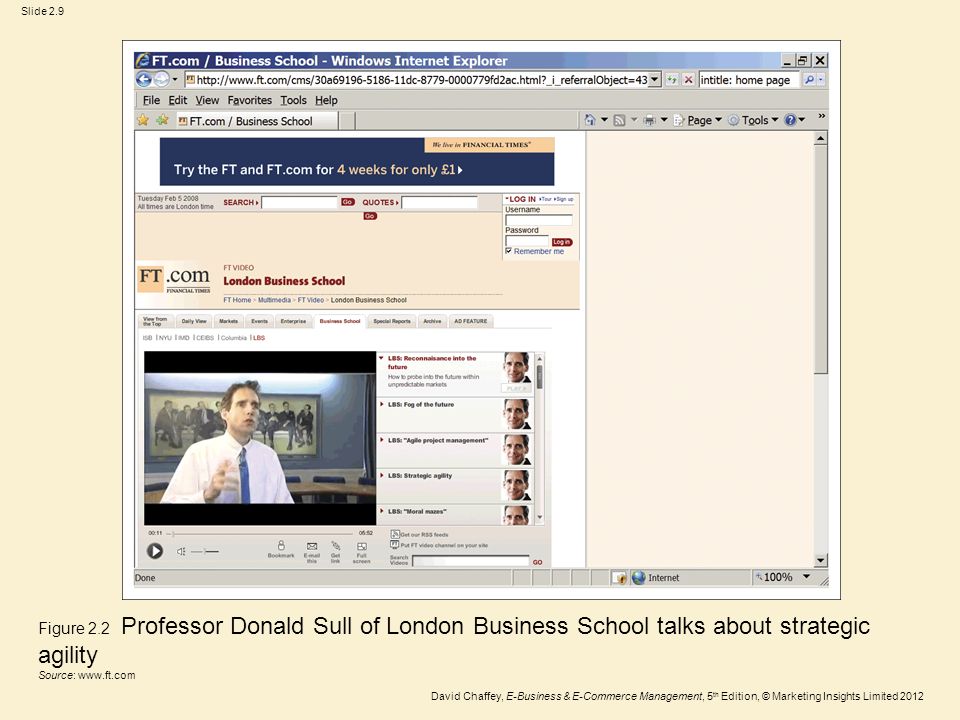Viewport: 960px width, 720px height.
Task: Open recent pages dropdown beside Forward button
Action: (x=175, y=80)
